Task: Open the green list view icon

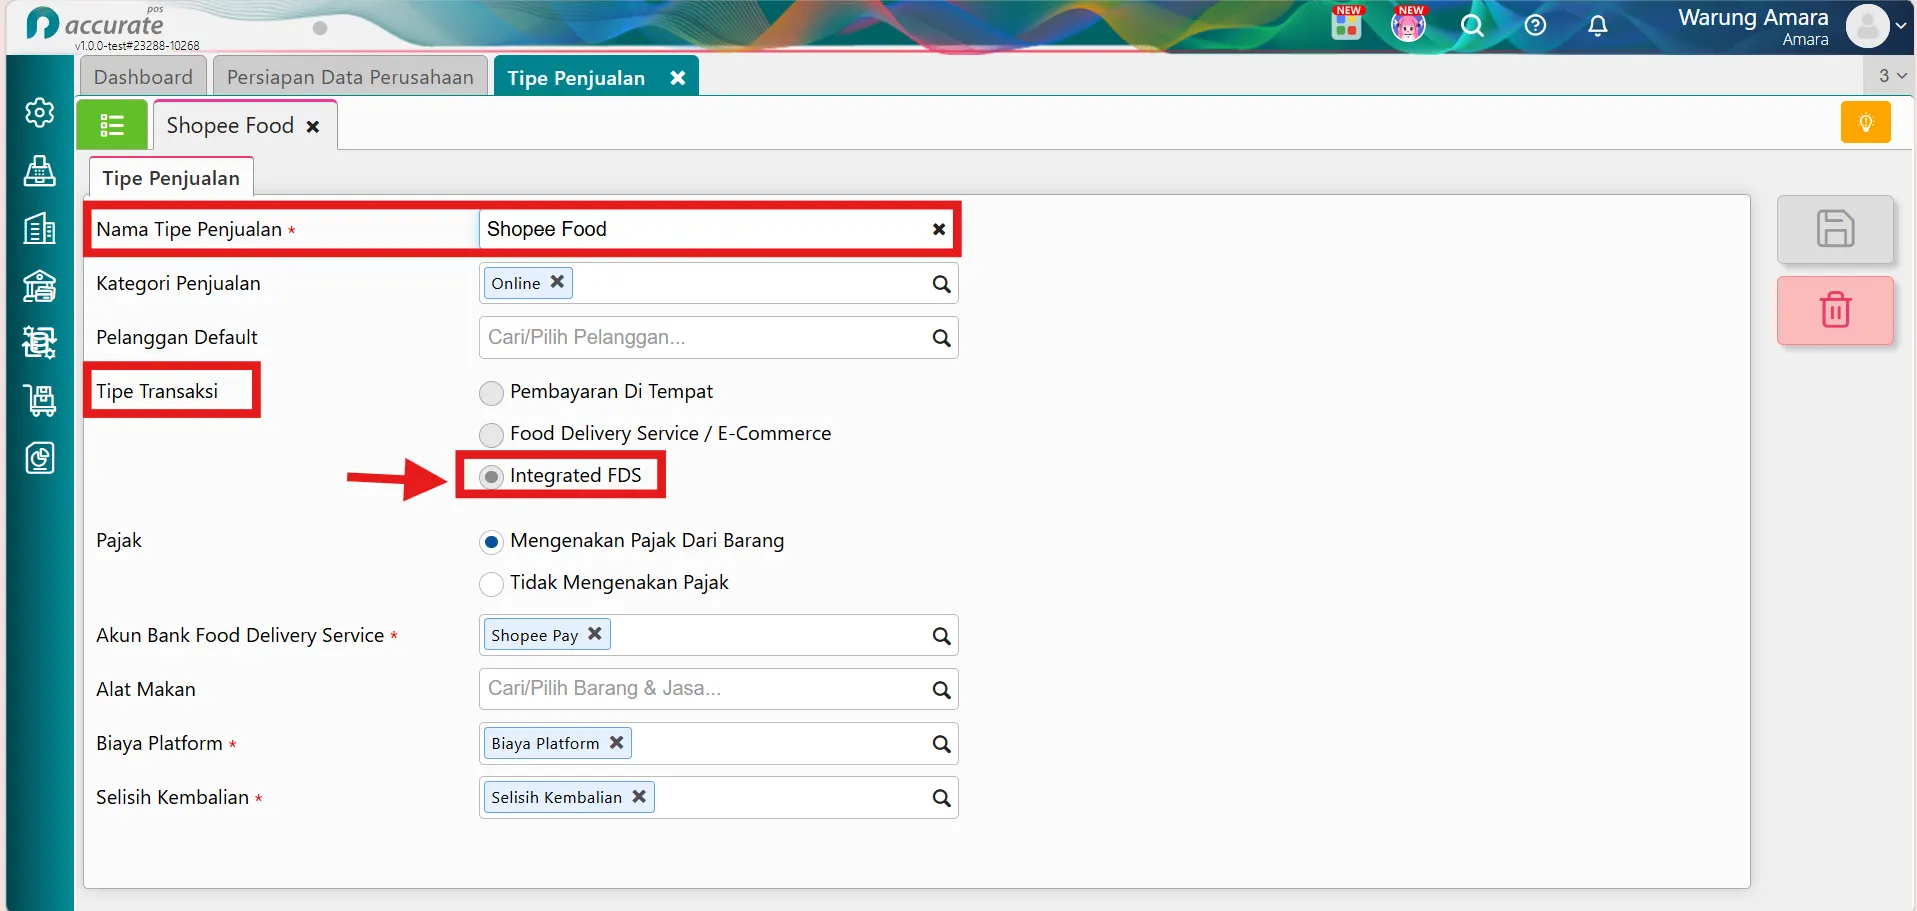Action: click(x=112, y=125)
